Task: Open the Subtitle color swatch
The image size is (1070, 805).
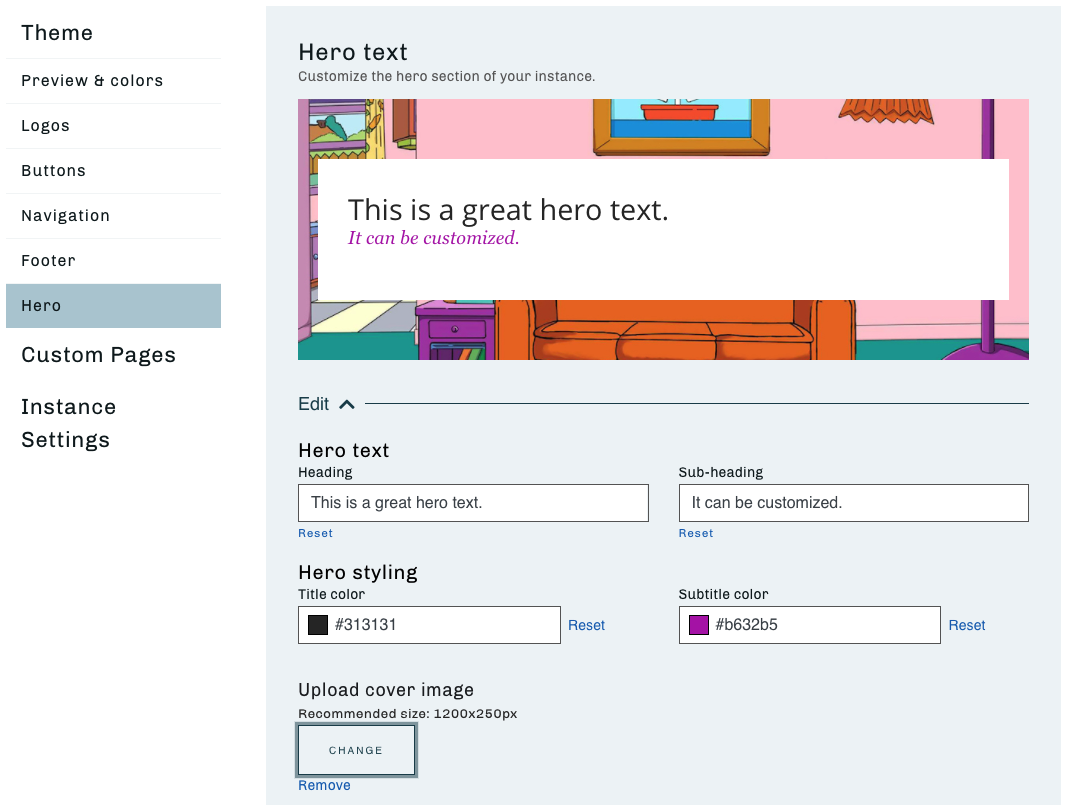Action: [x=699, y=625]
